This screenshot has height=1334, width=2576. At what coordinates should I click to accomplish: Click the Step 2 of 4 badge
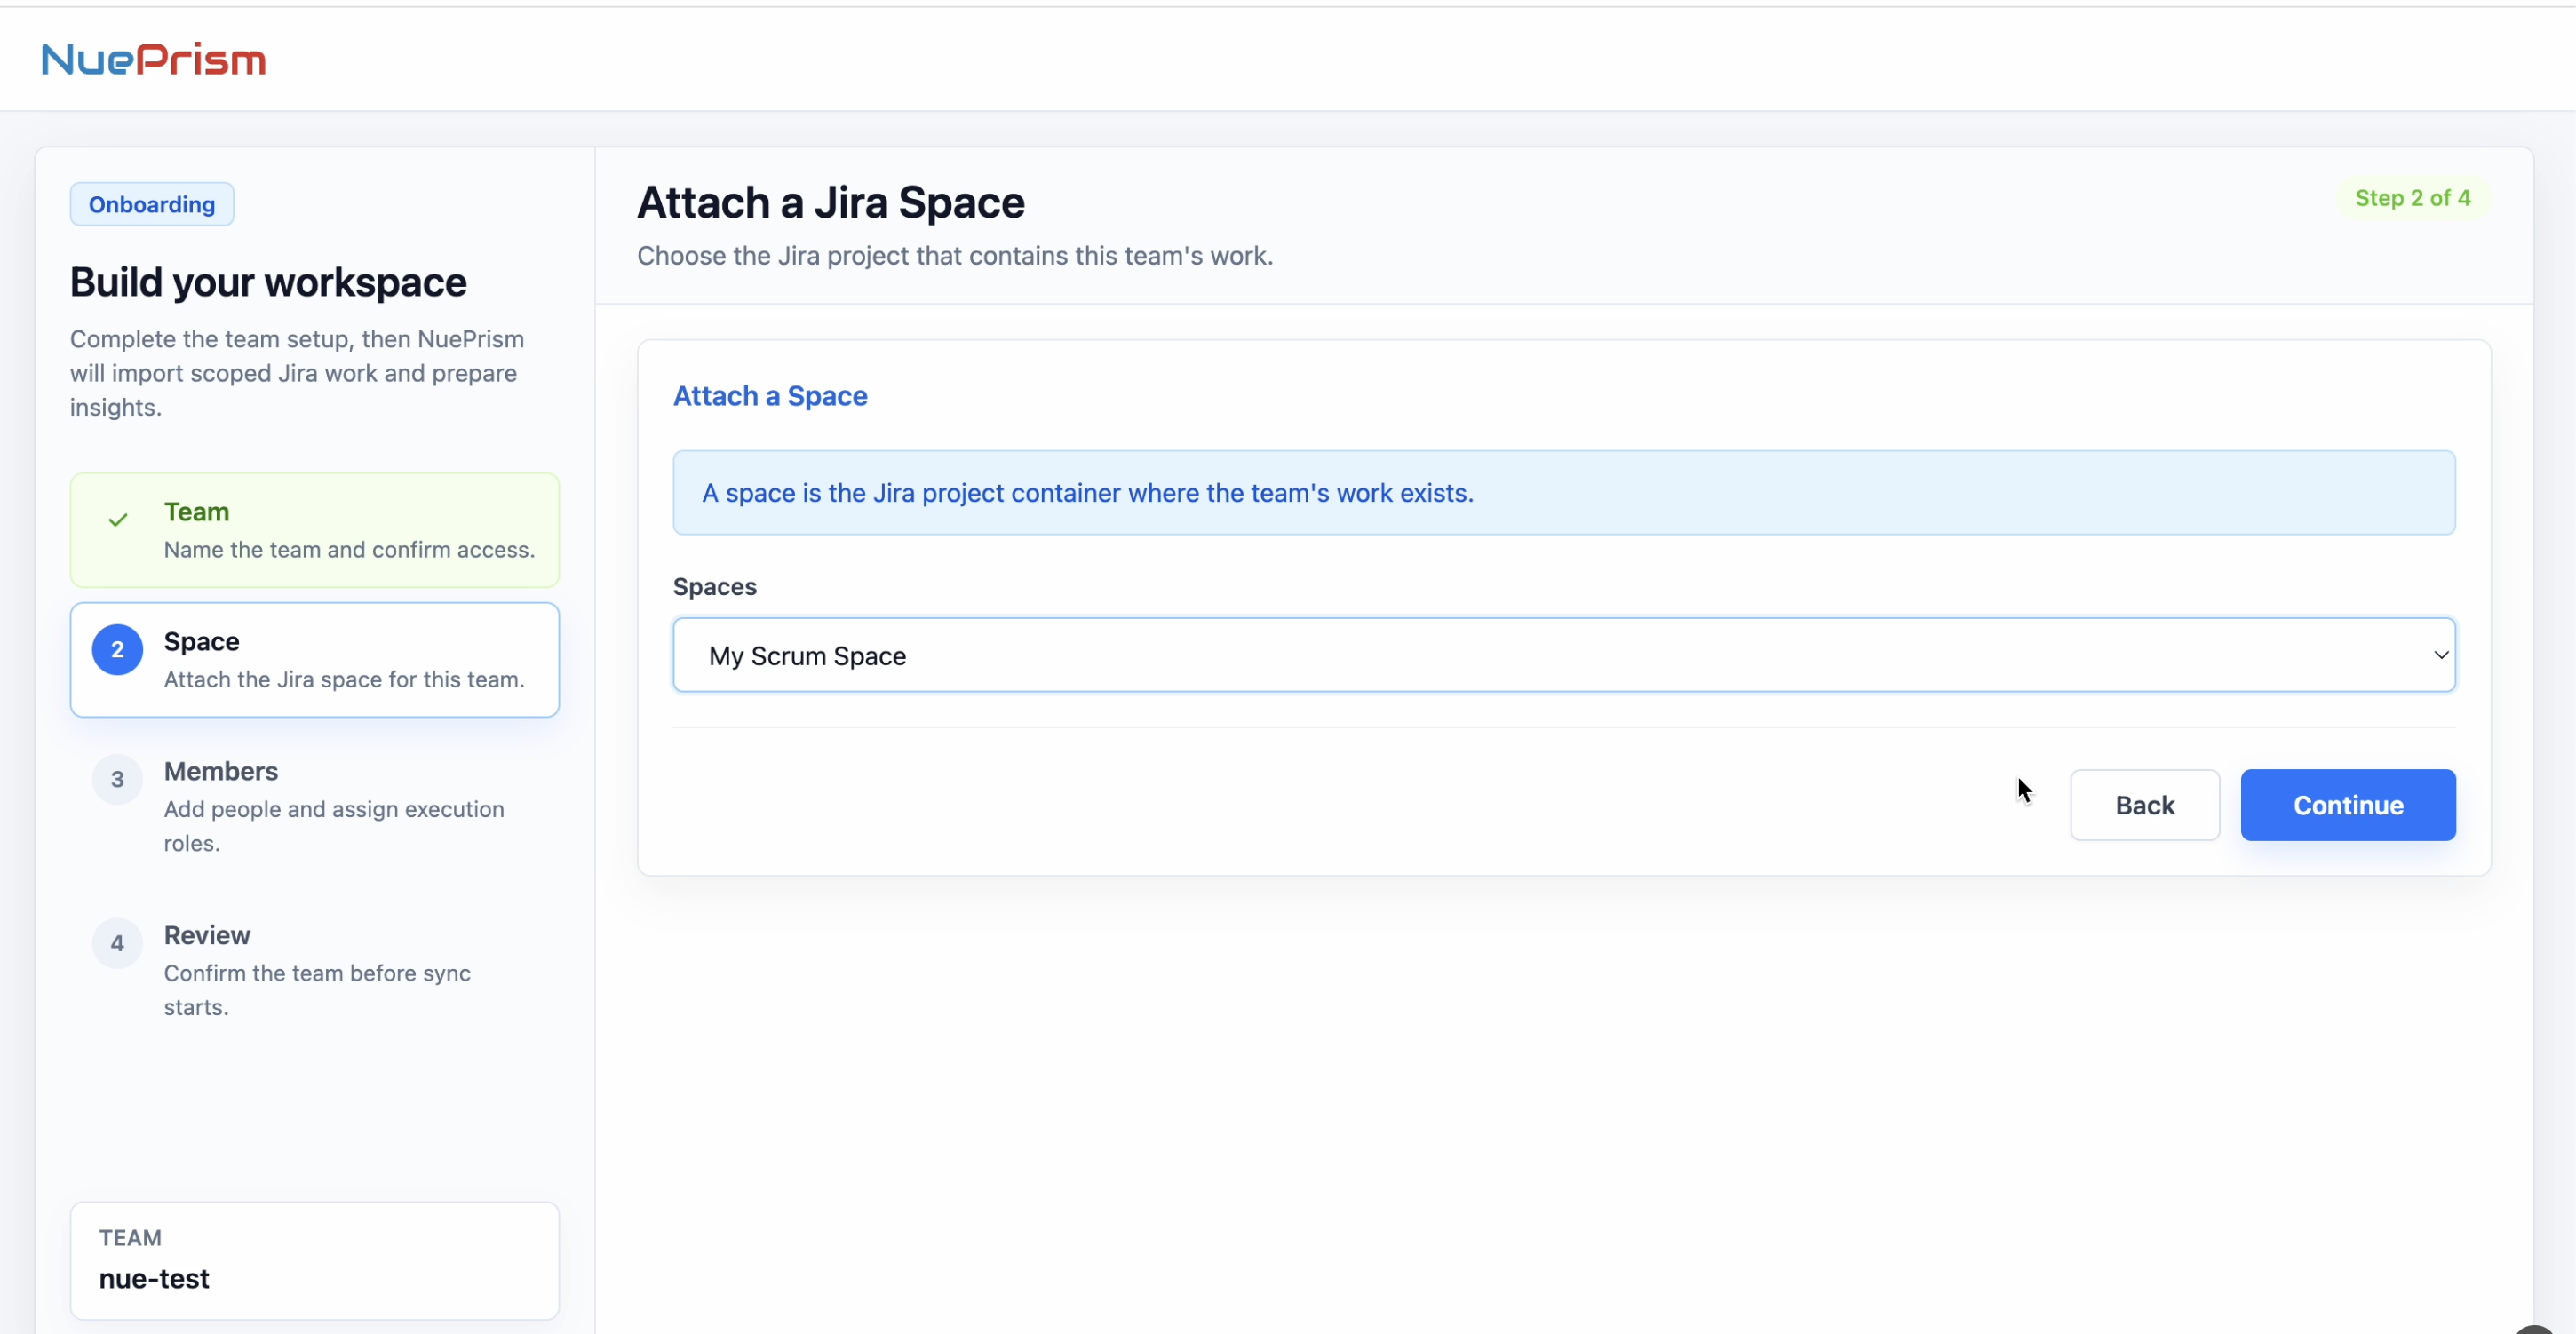pos(2412,198)
